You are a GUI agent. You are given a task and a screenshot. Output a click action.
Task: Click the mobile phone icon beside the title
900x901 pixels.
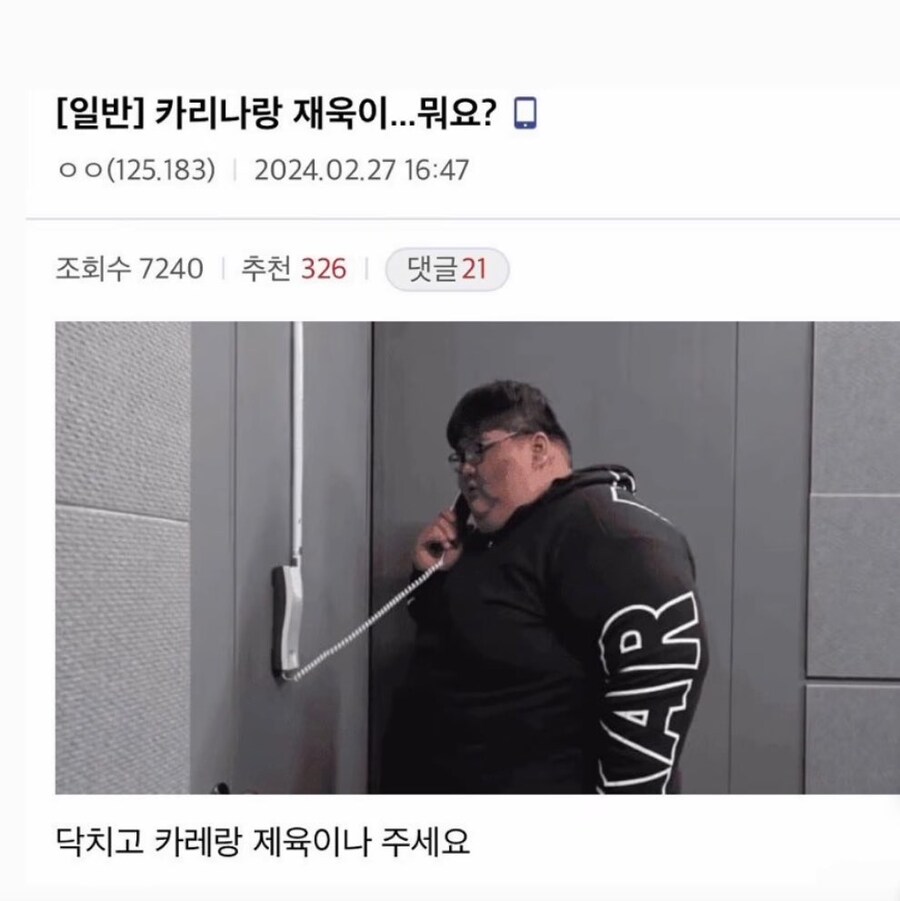pos(525,113)
